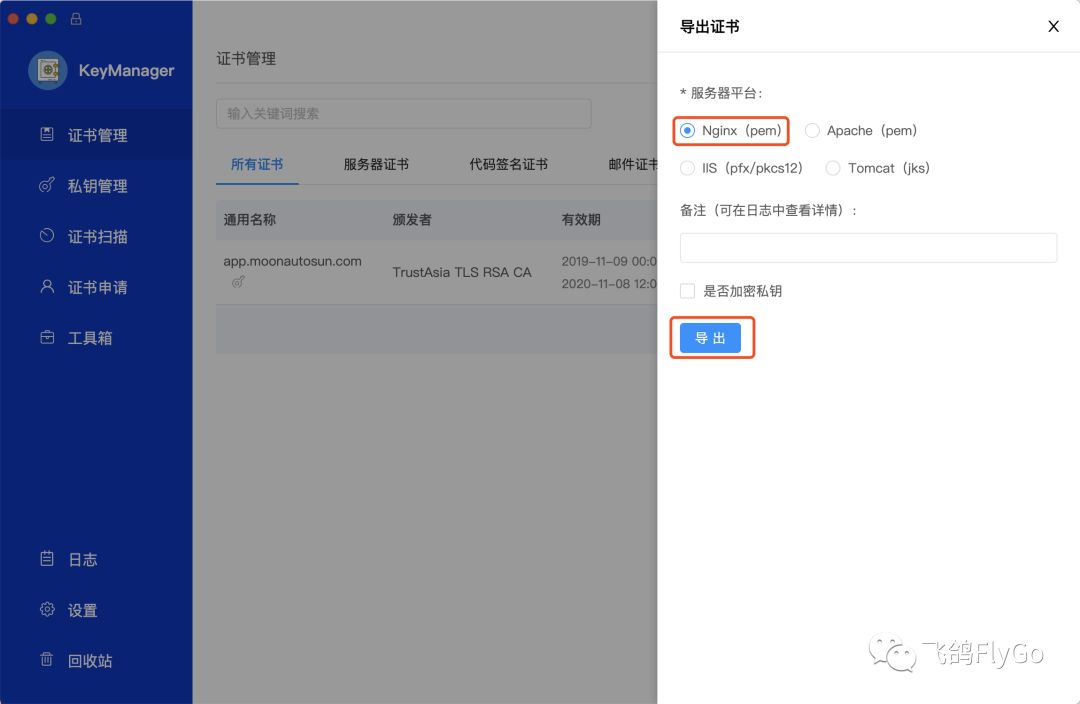Open the 回收站 recycle bin
The height and width of the screenshot is (704, 1080).
coord(46,660)
